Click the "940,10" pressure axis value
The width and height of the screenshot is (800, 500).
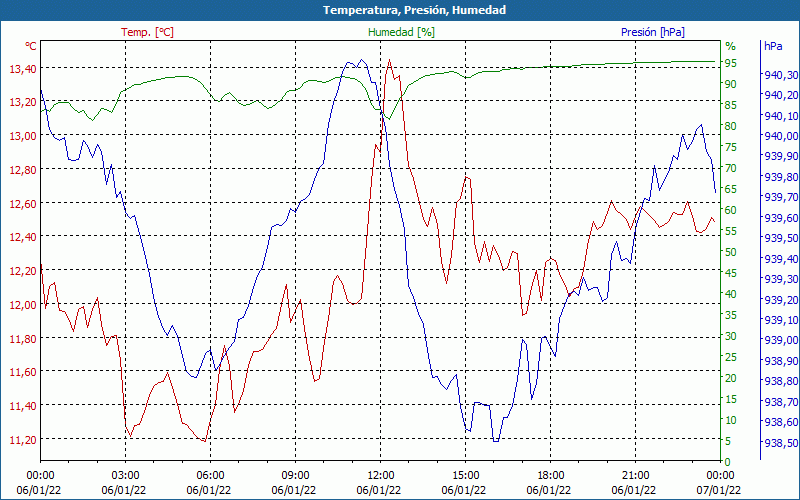pos(781,116)
